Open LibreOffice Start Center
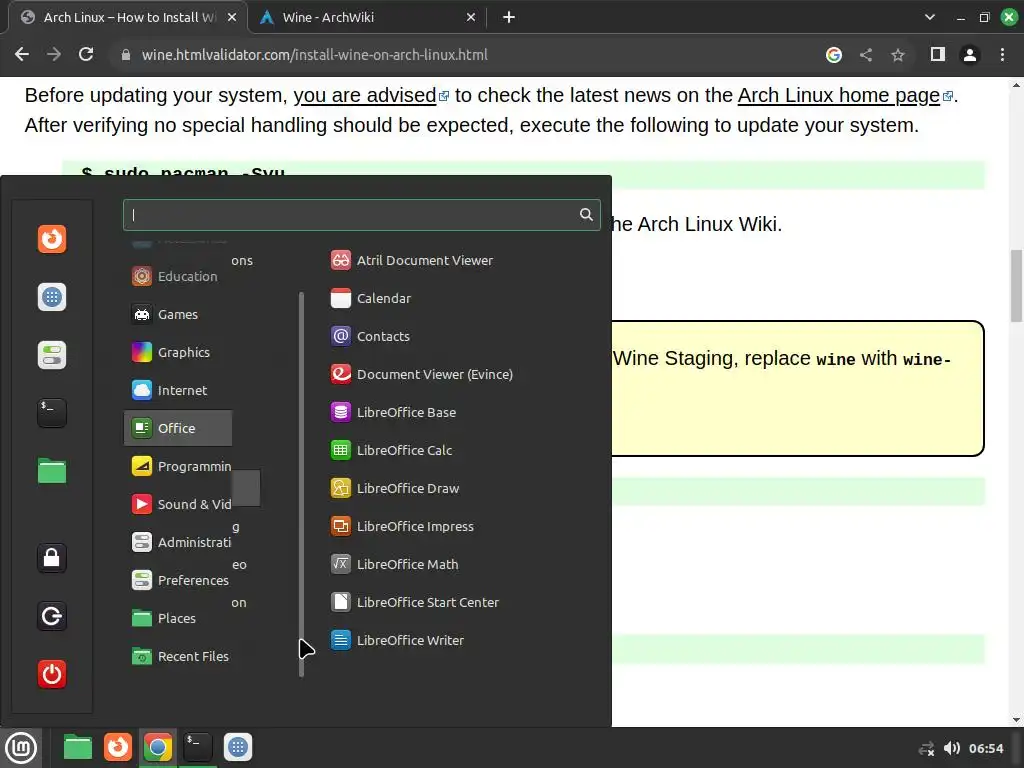This screenshot has width=1024, height=768. 415,601
